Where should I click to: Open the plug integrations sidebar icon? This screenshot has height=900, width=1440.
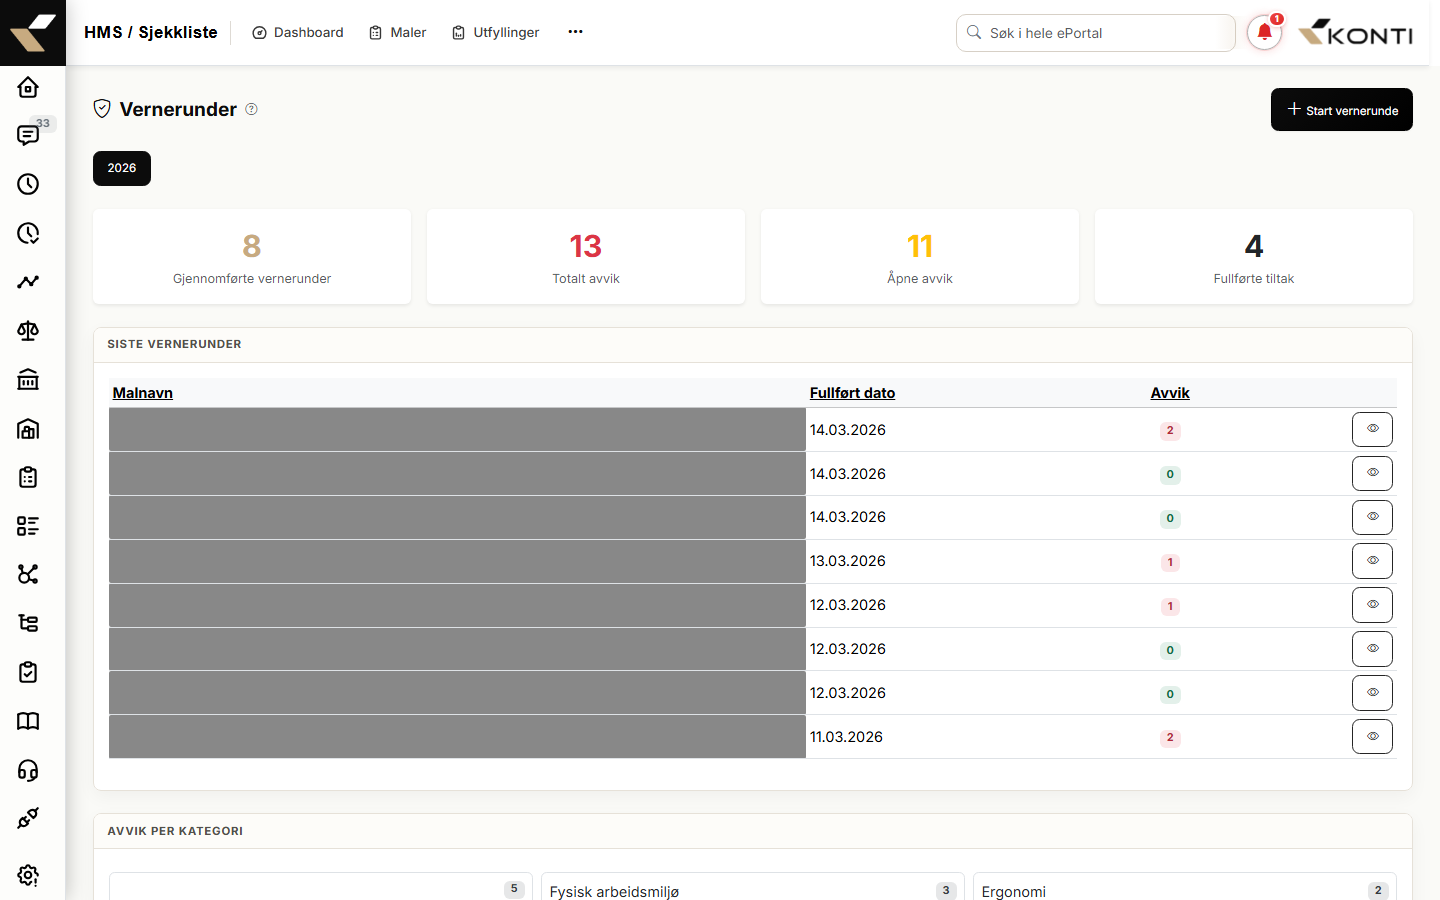click(x=28, y=818)
